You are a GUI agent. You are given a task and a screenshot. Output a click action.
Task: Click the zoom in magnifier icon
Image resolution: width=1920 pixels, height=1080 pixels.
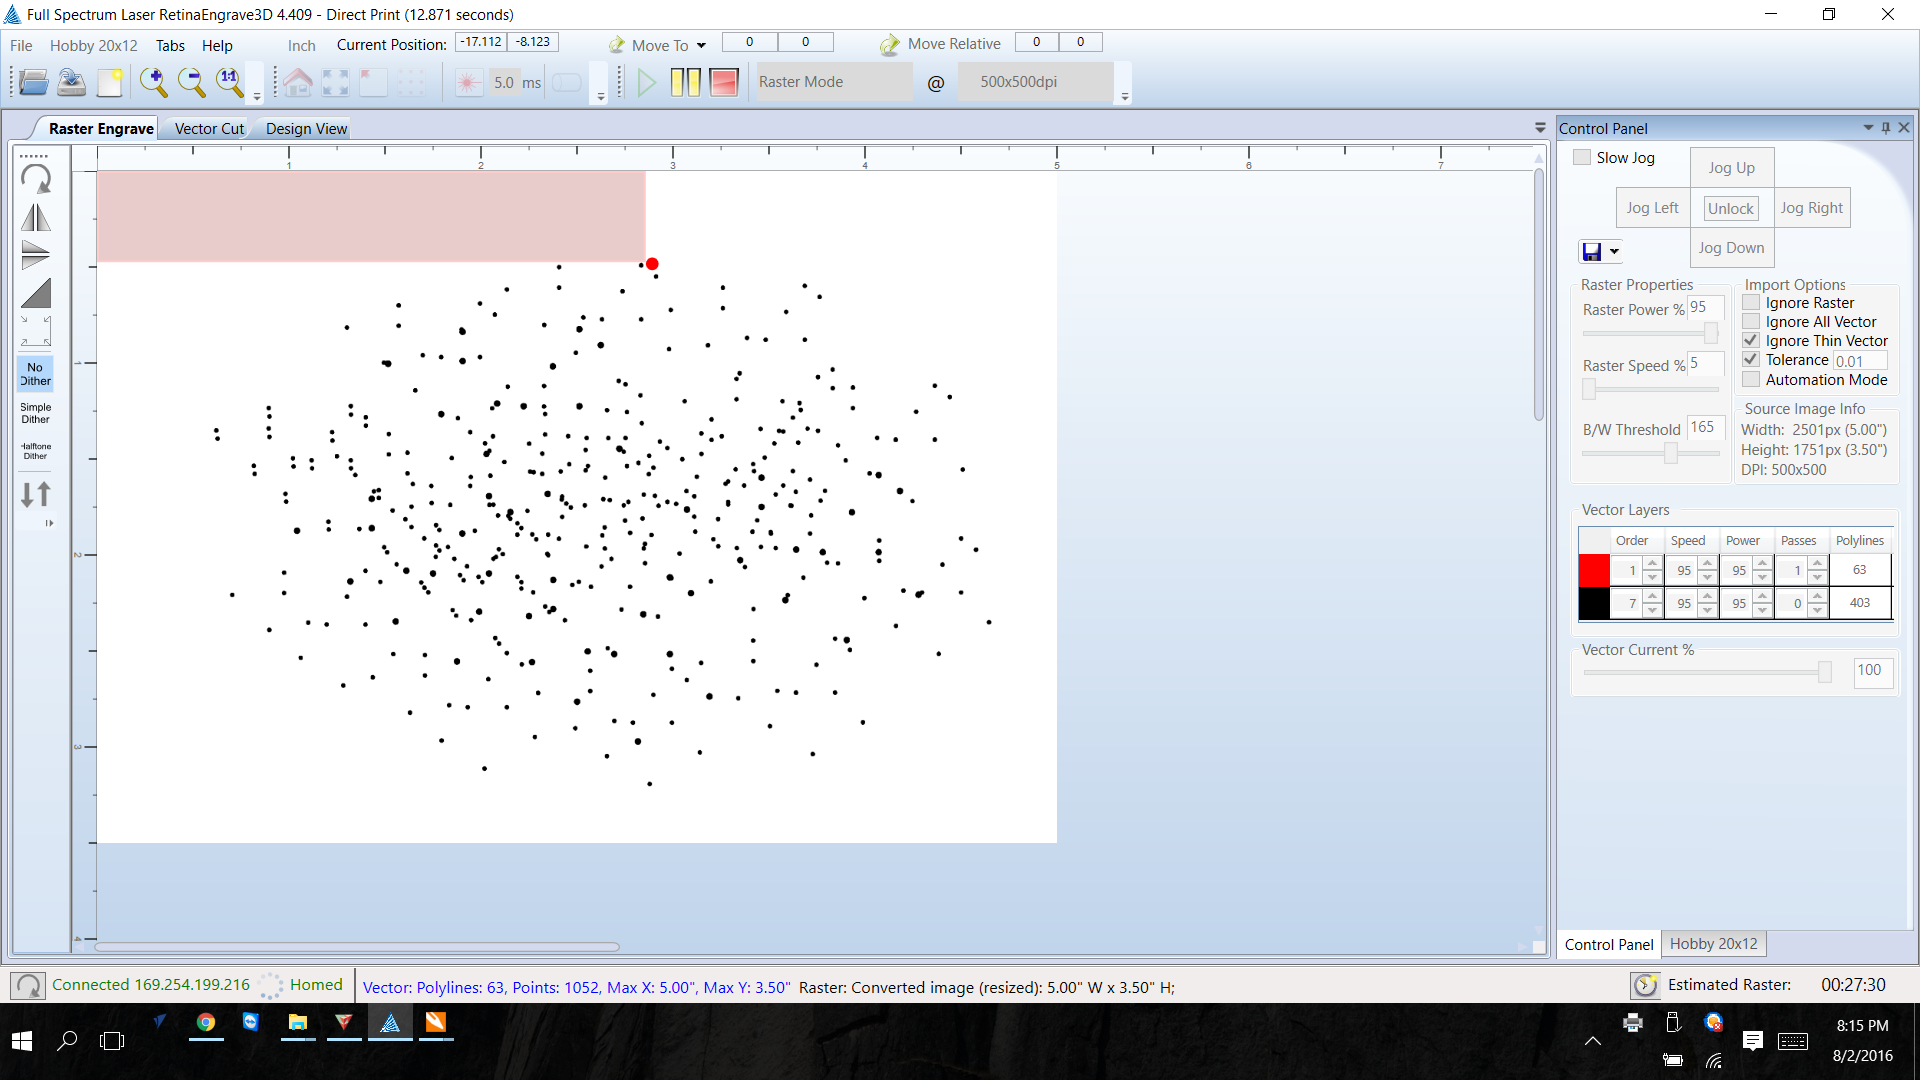[153, 82]
